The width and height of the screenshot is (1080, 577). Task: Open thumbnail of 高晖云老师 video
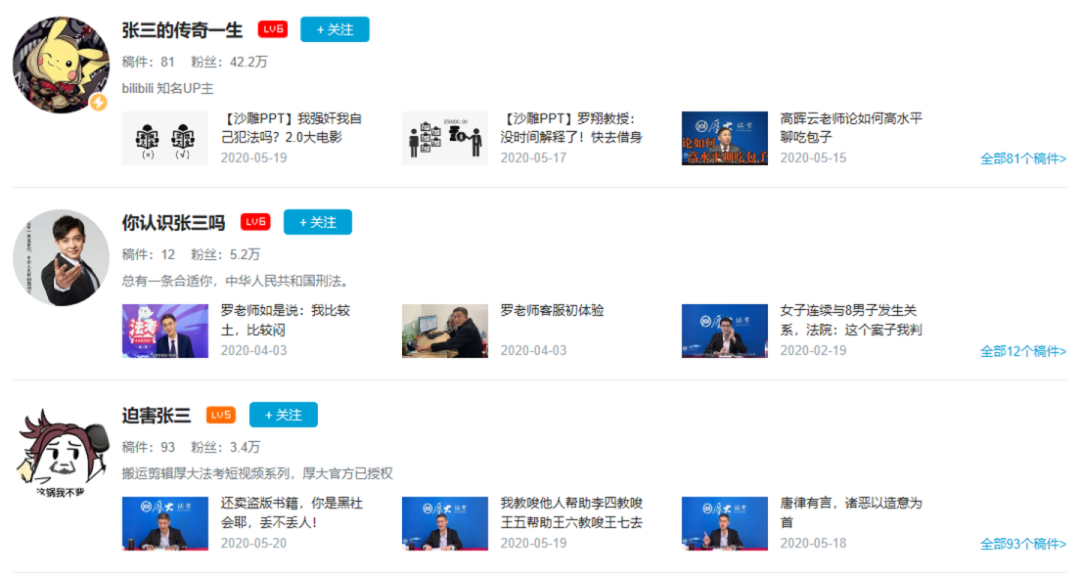(x=725, y=138)
